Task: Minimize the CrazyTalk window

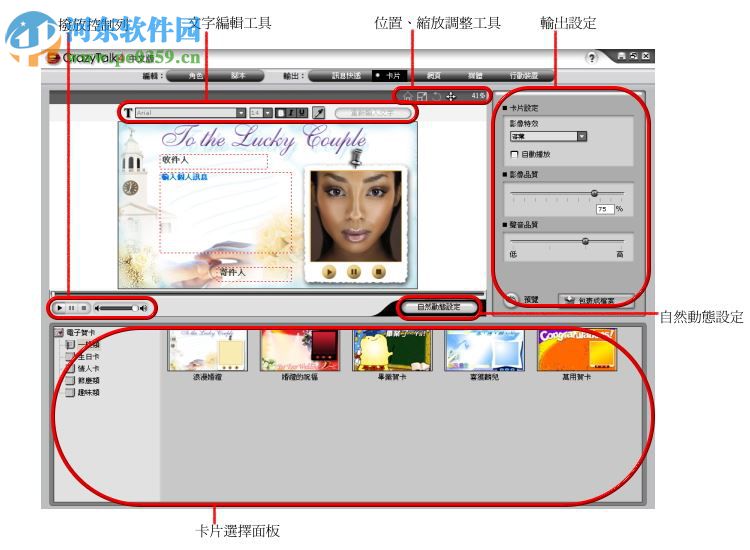Action: click(622, 56)
